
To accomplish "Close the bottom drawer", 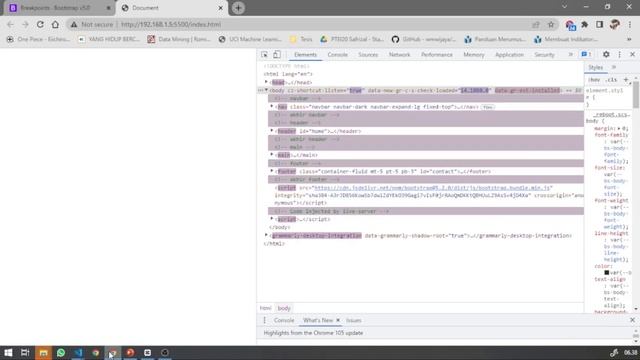I will (x=632, y=320).
